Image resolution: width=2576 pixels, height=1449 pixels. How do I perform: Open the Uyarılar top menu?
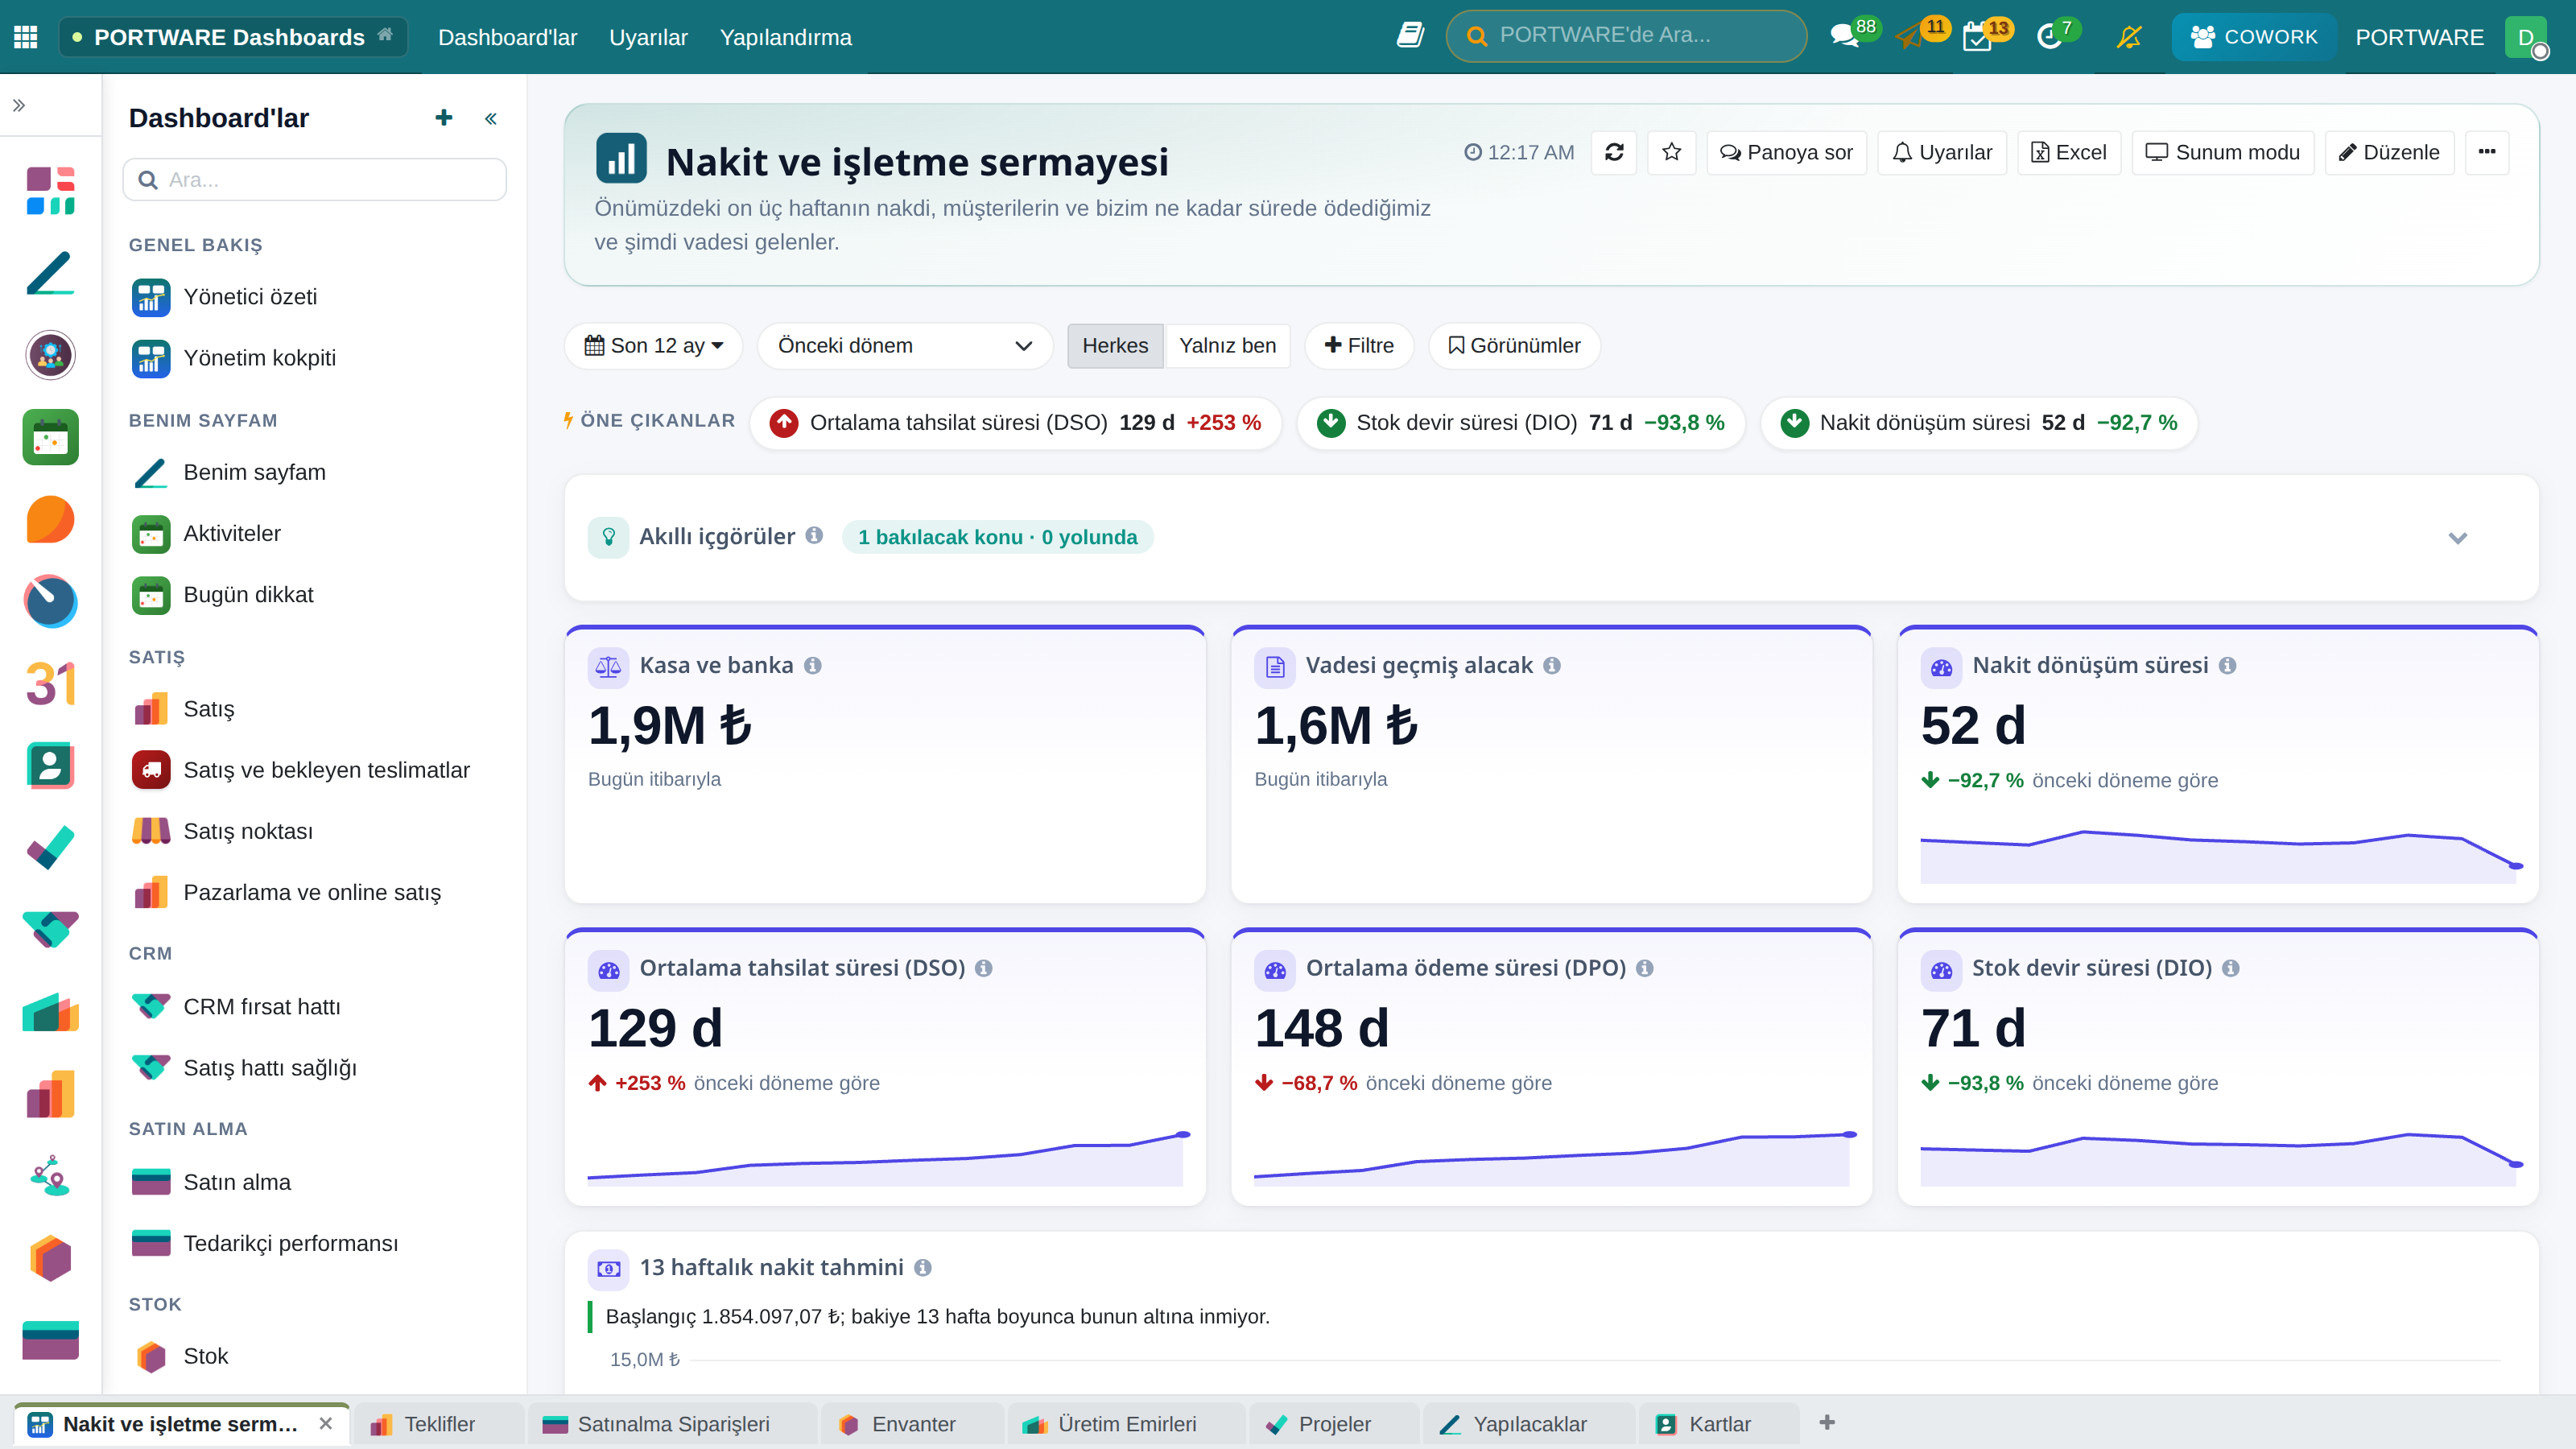648,37
